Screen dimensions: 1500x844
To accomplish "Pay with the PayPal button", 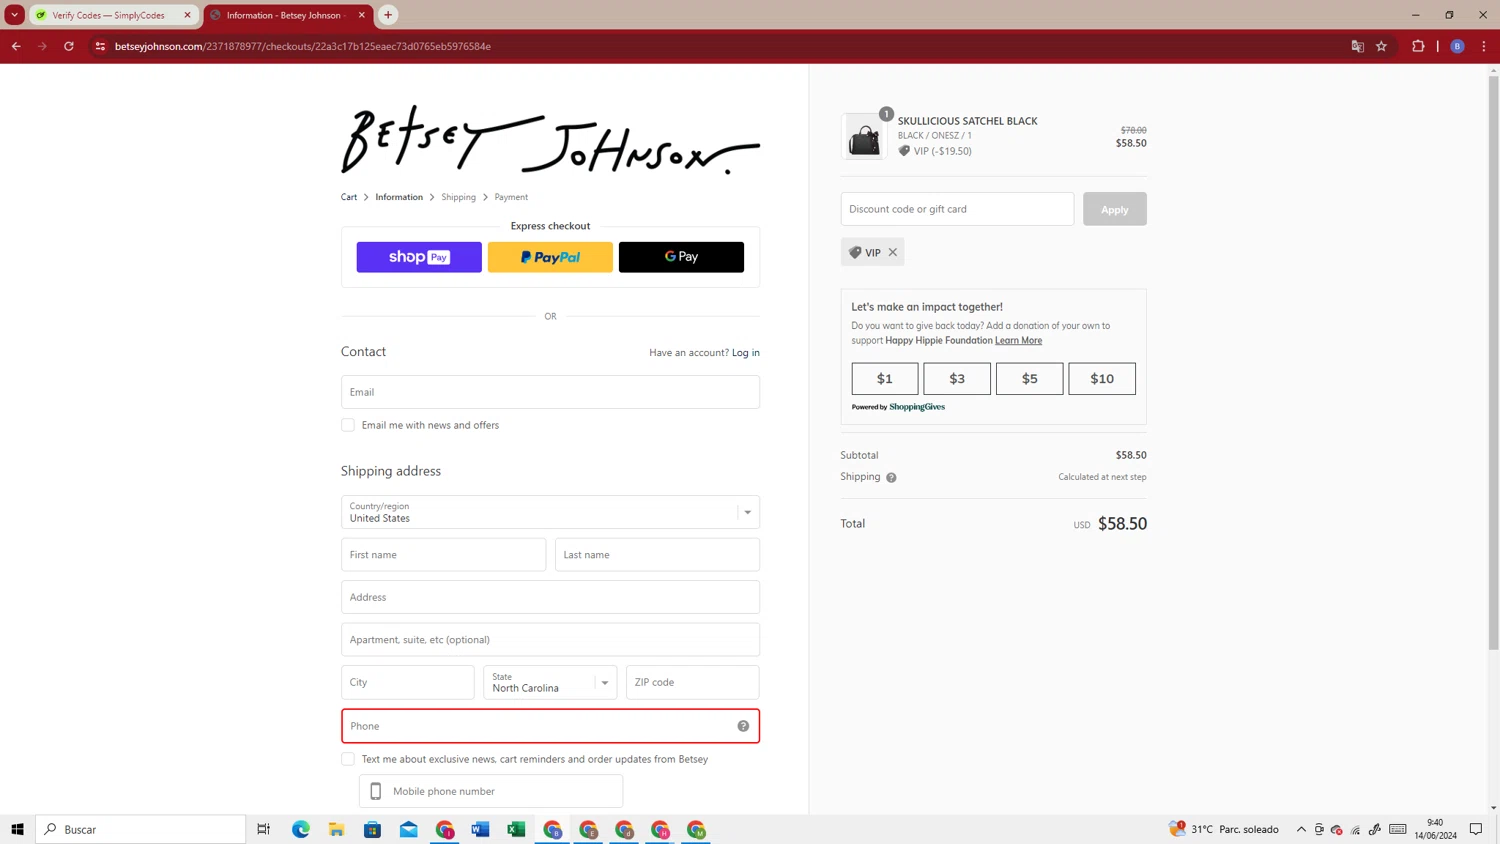I will (x=550, y=257).
